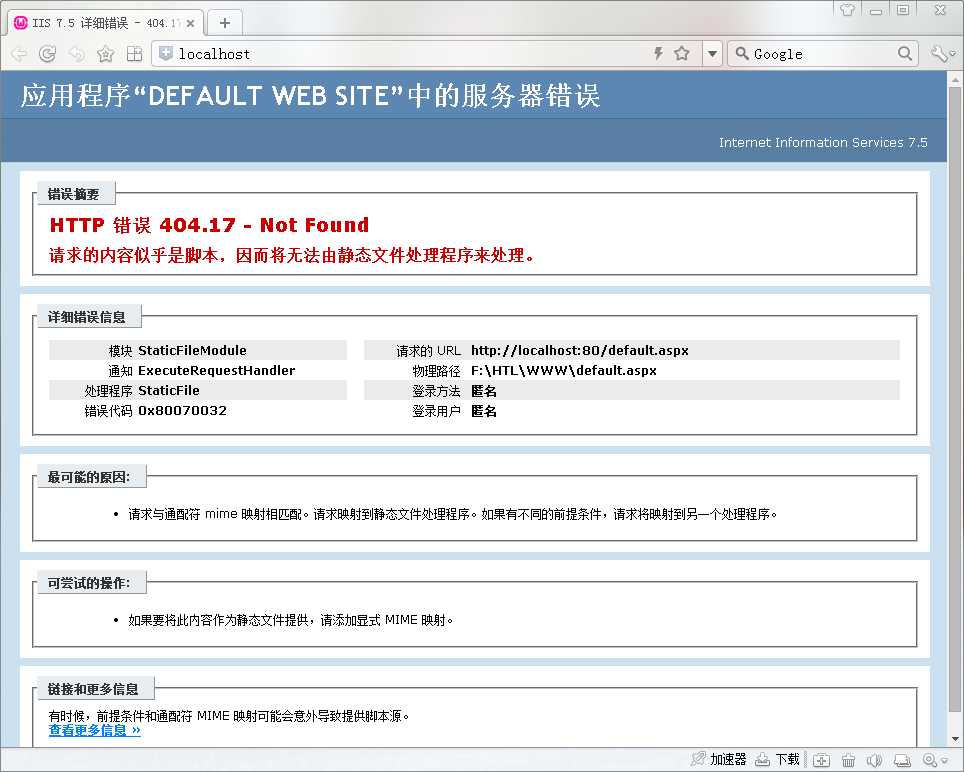Click the site security shield in address bar

(165, 53)
